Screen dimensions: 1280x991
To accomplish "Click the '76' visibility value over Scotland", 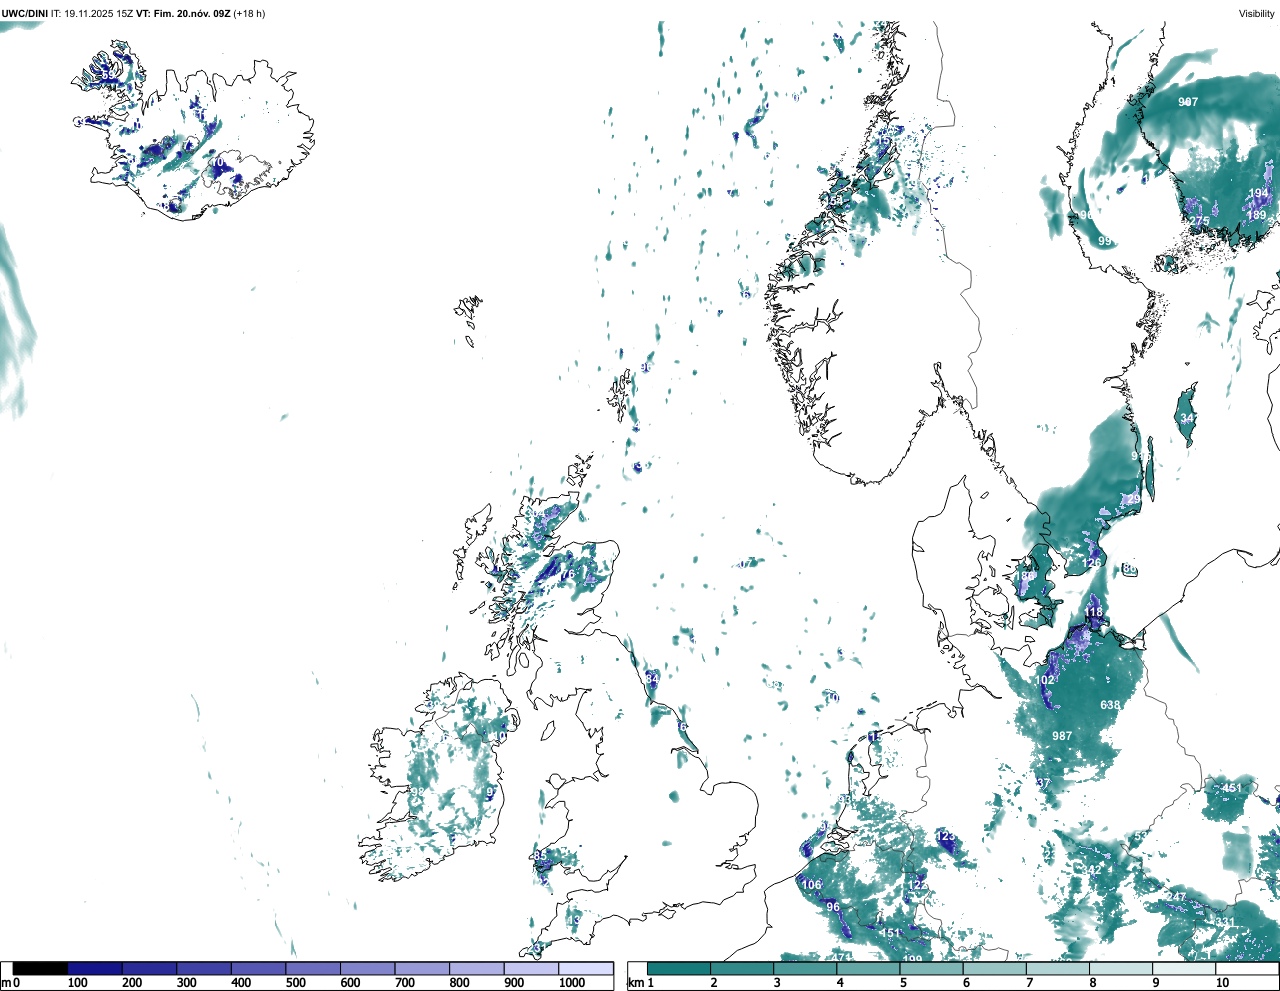I will point(567,575).
